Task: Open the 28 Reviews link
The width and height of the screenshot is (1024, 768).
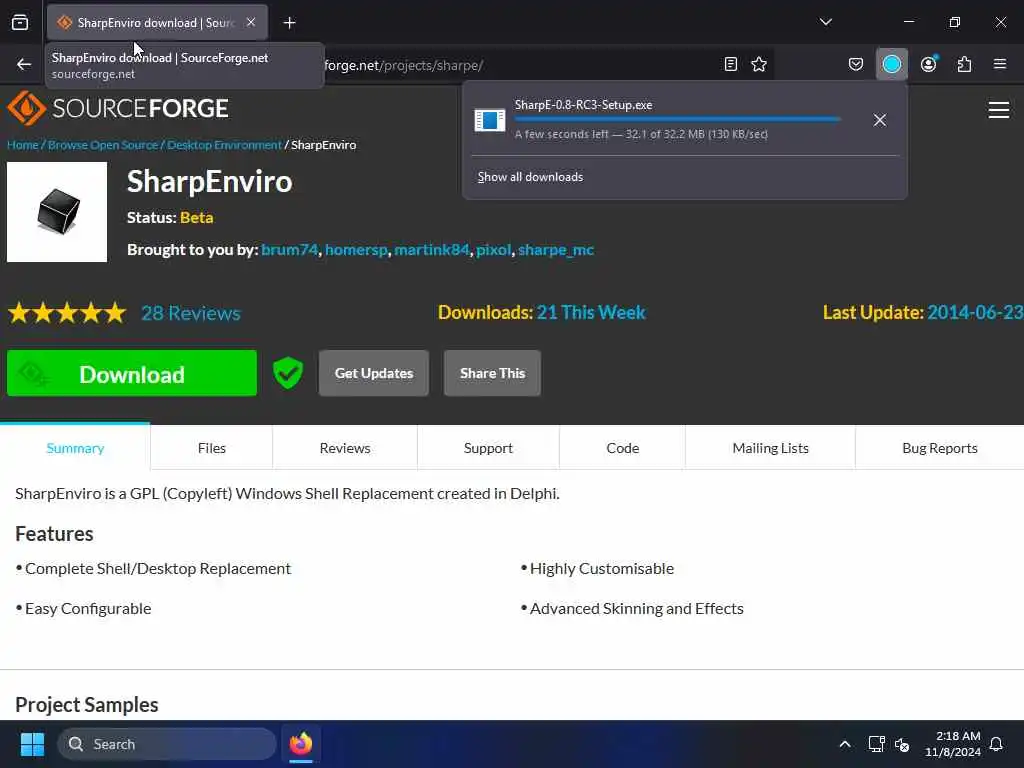Action: pyautogui.click(x=191, y=313)
